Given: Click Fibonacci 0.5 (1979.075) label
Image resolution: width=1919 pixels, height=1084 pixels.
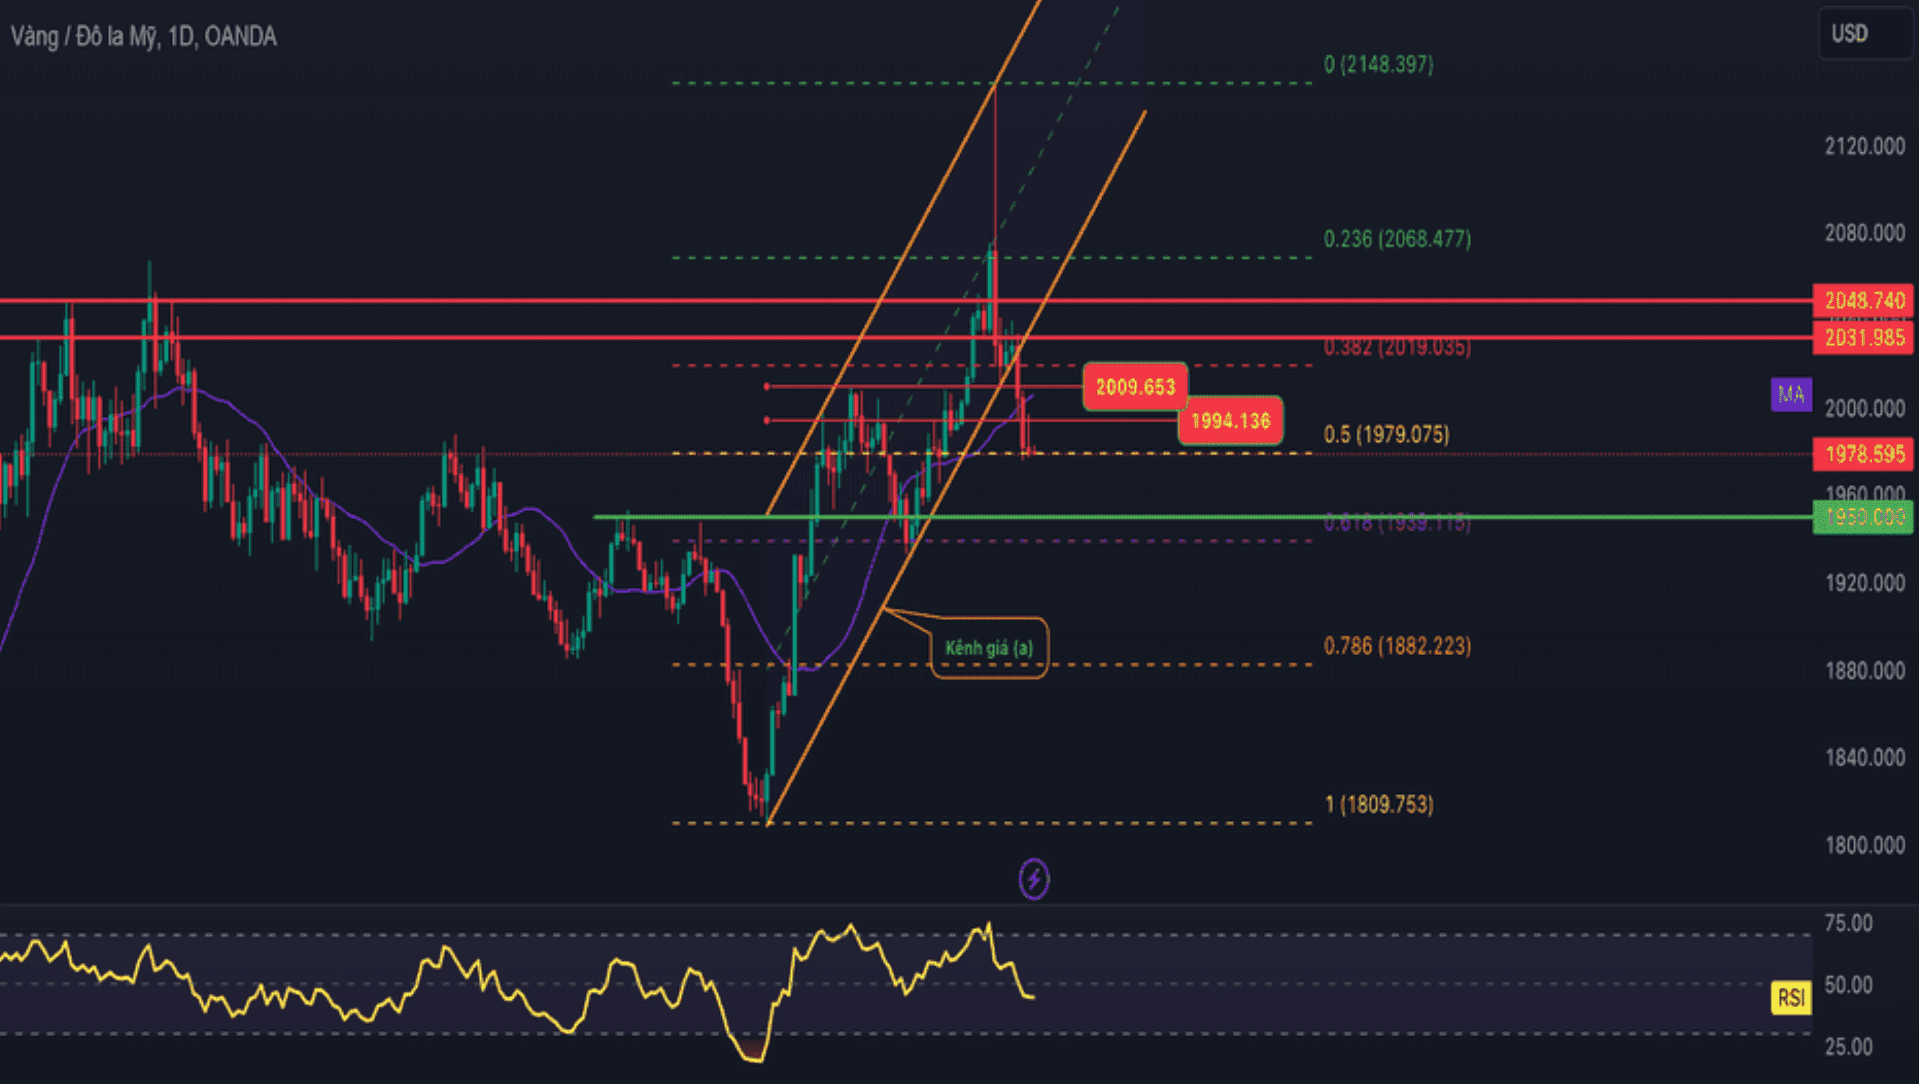Looking at the screenshot, I should pos(1386,434).
